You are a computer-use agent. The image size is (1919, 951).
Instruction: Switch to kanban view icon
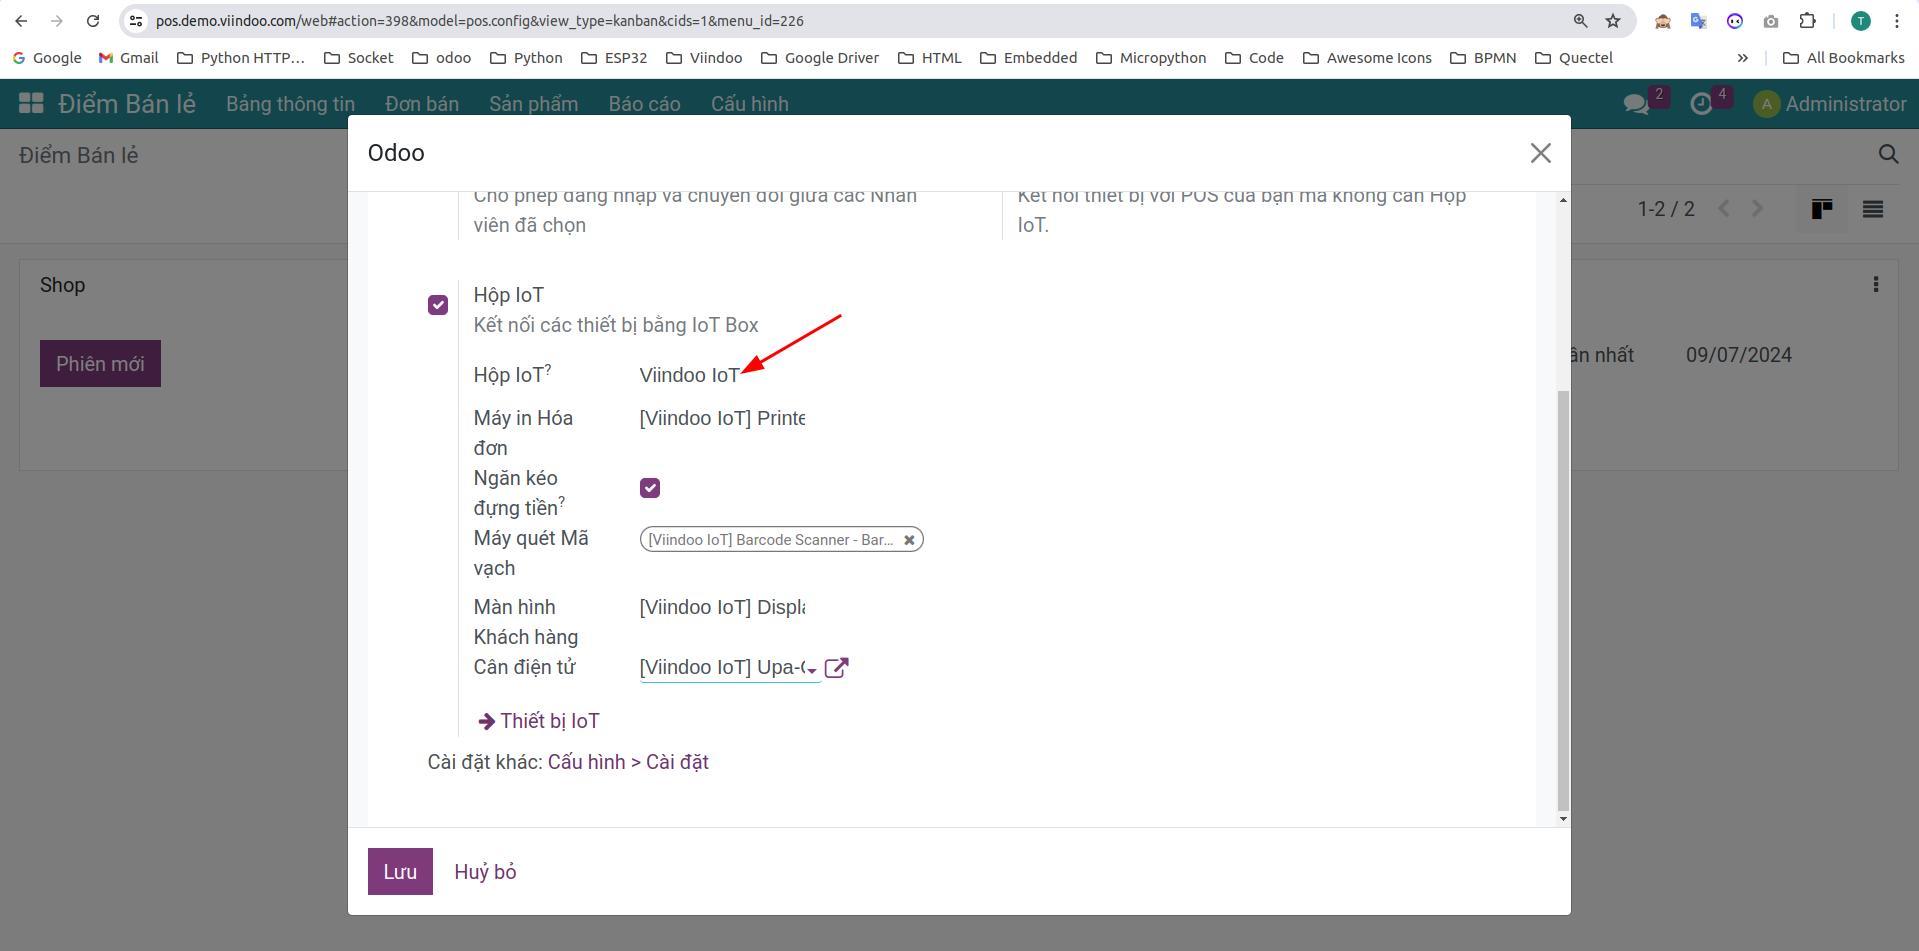point(1822,209)
